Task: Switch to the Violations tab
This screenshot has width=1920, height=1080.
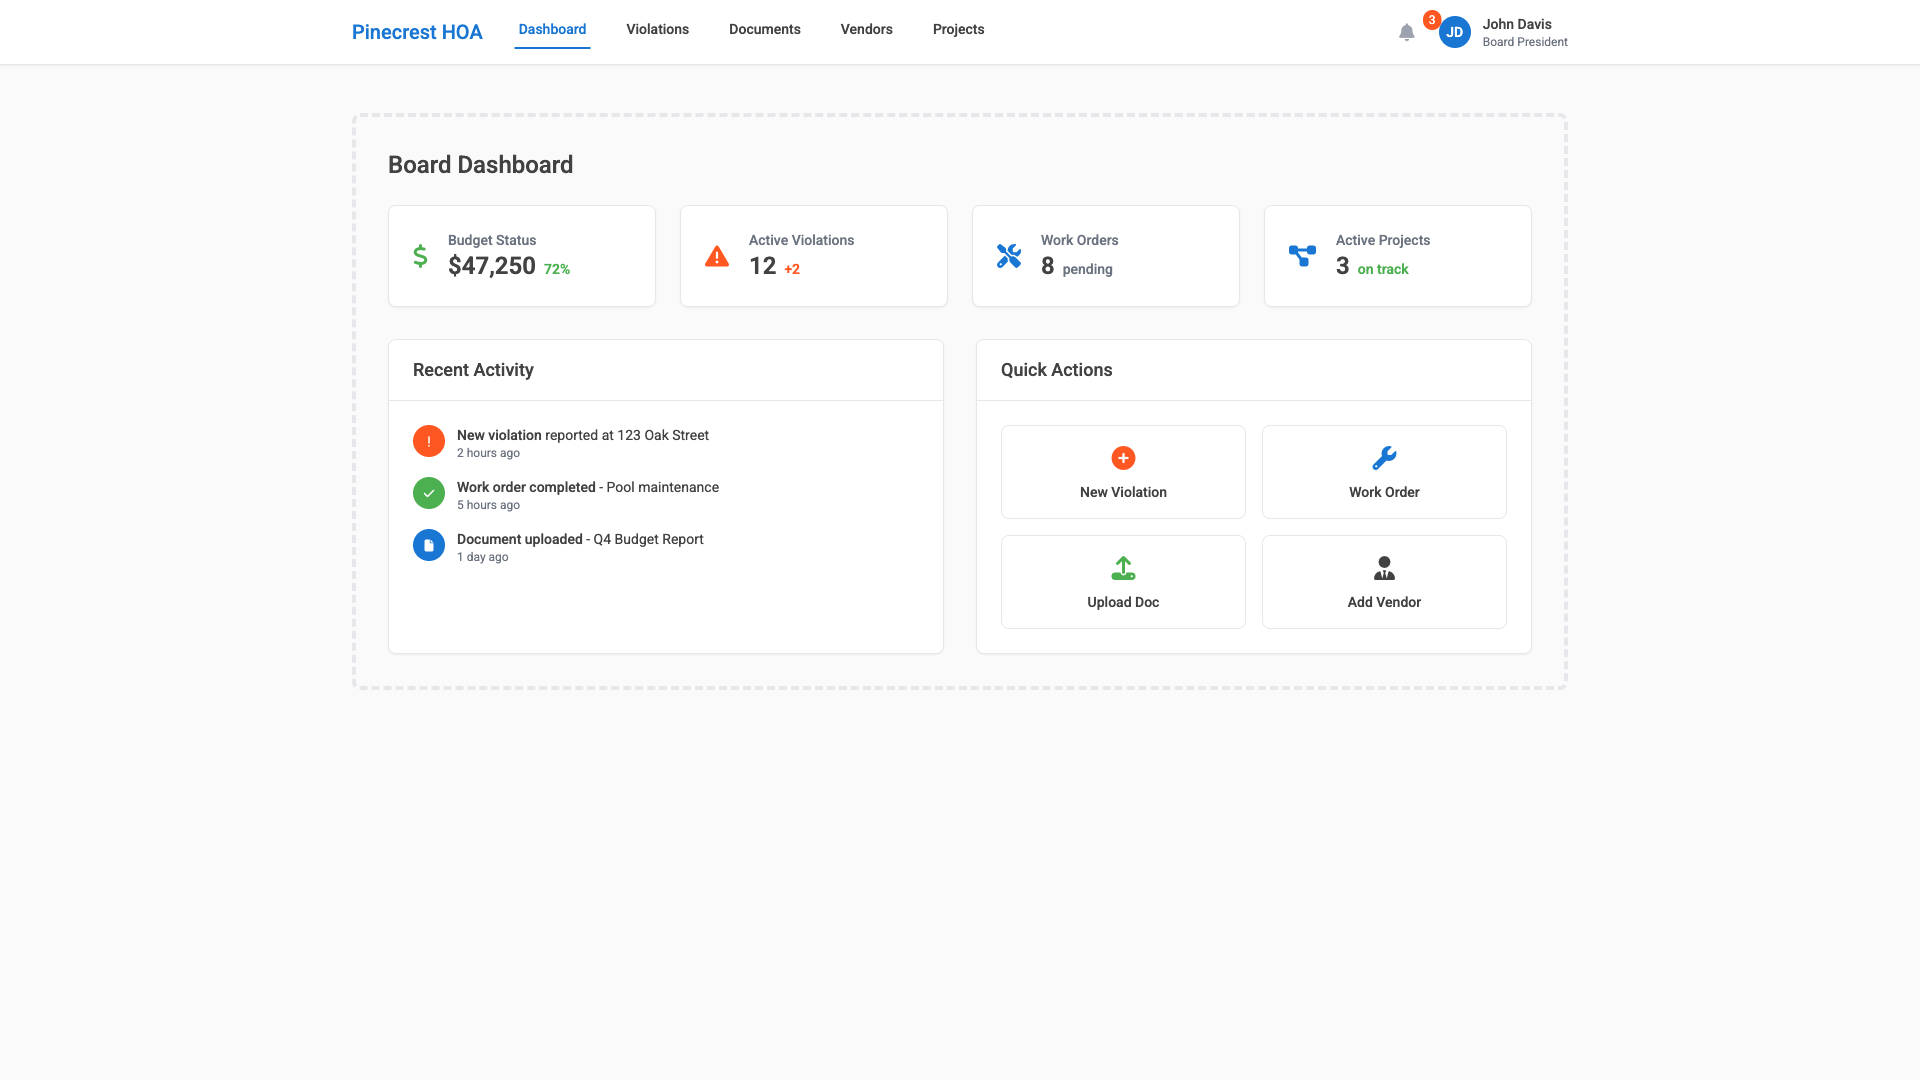Action: coord(657,29)
